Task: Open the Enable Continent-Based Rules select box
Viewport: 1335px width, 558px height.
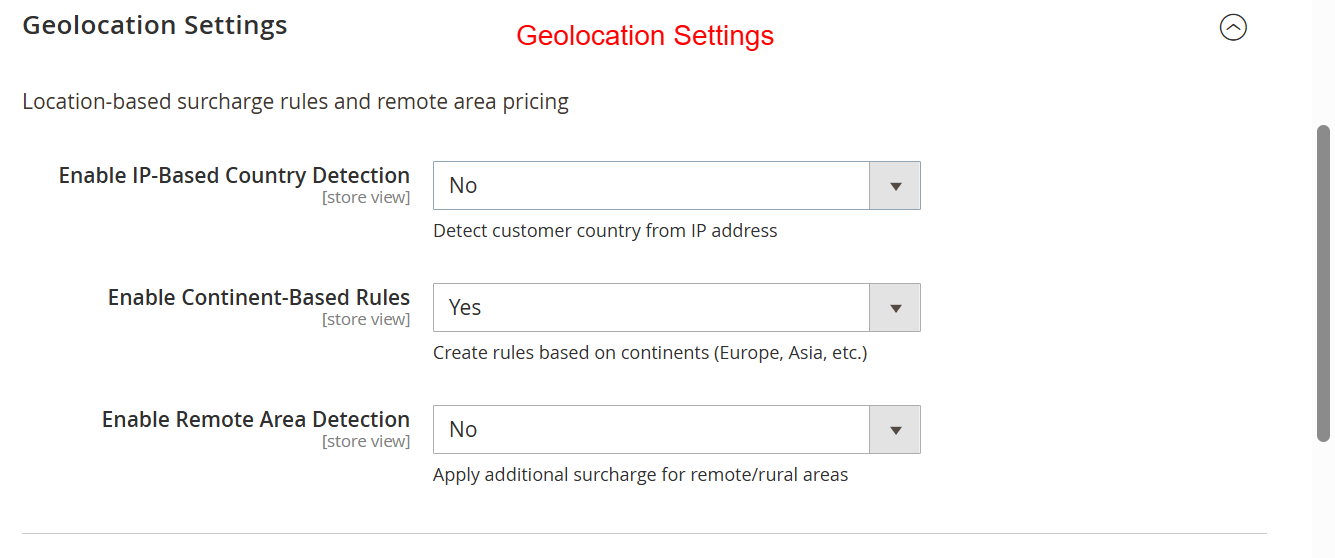Action: point(652,308)
